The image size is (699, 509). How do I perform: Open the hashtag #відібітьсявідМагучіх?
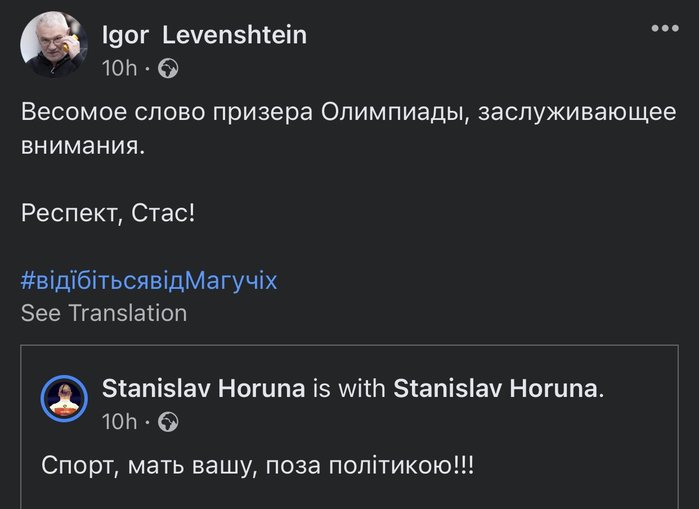[149, 281]
